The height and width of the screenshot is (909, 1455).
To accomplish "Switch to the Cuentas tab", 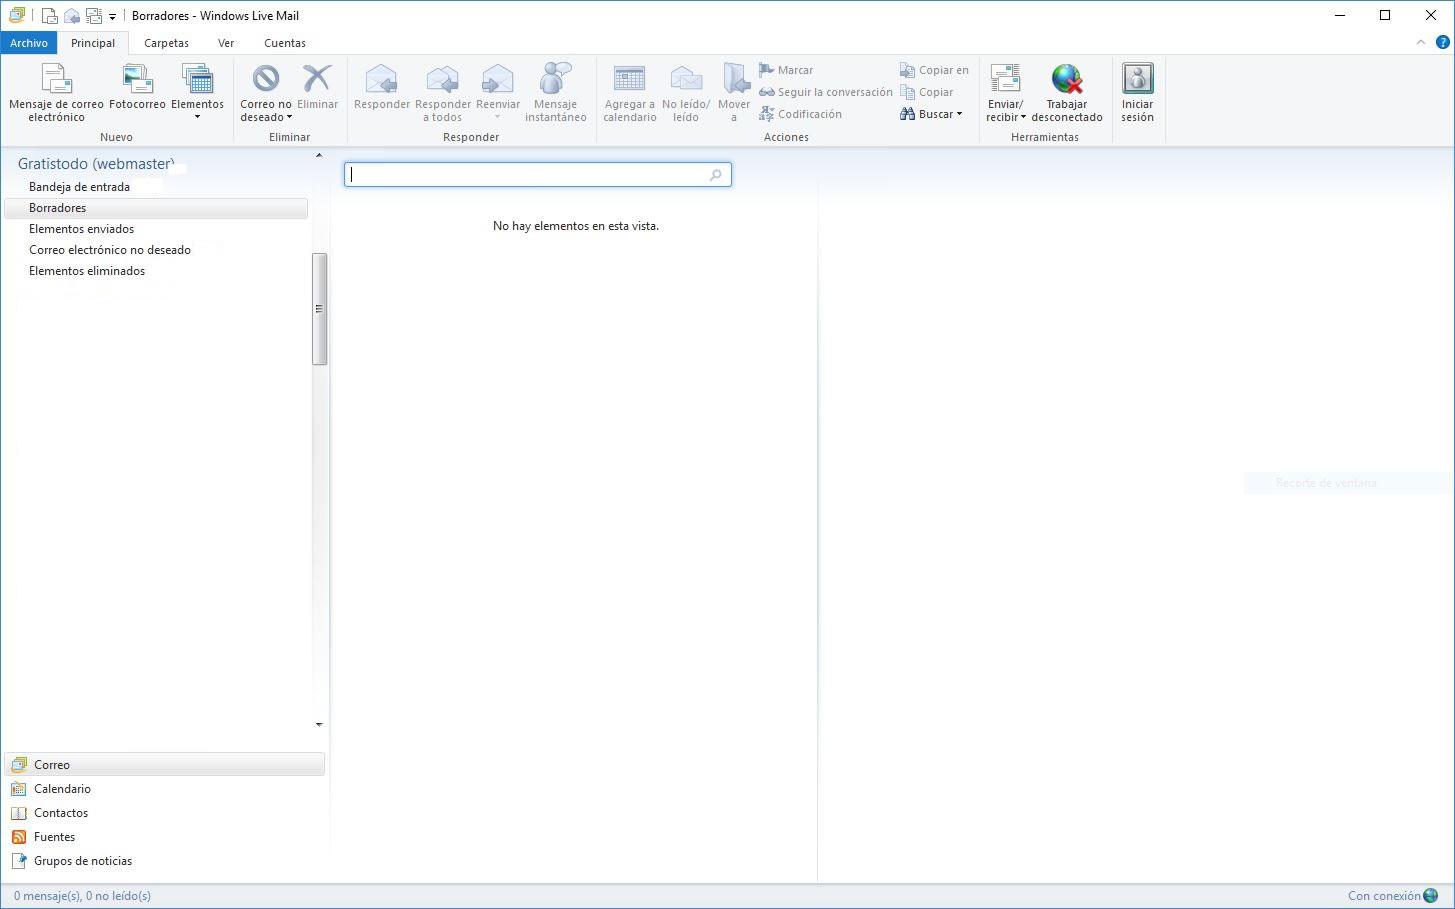I will (285, 43).
